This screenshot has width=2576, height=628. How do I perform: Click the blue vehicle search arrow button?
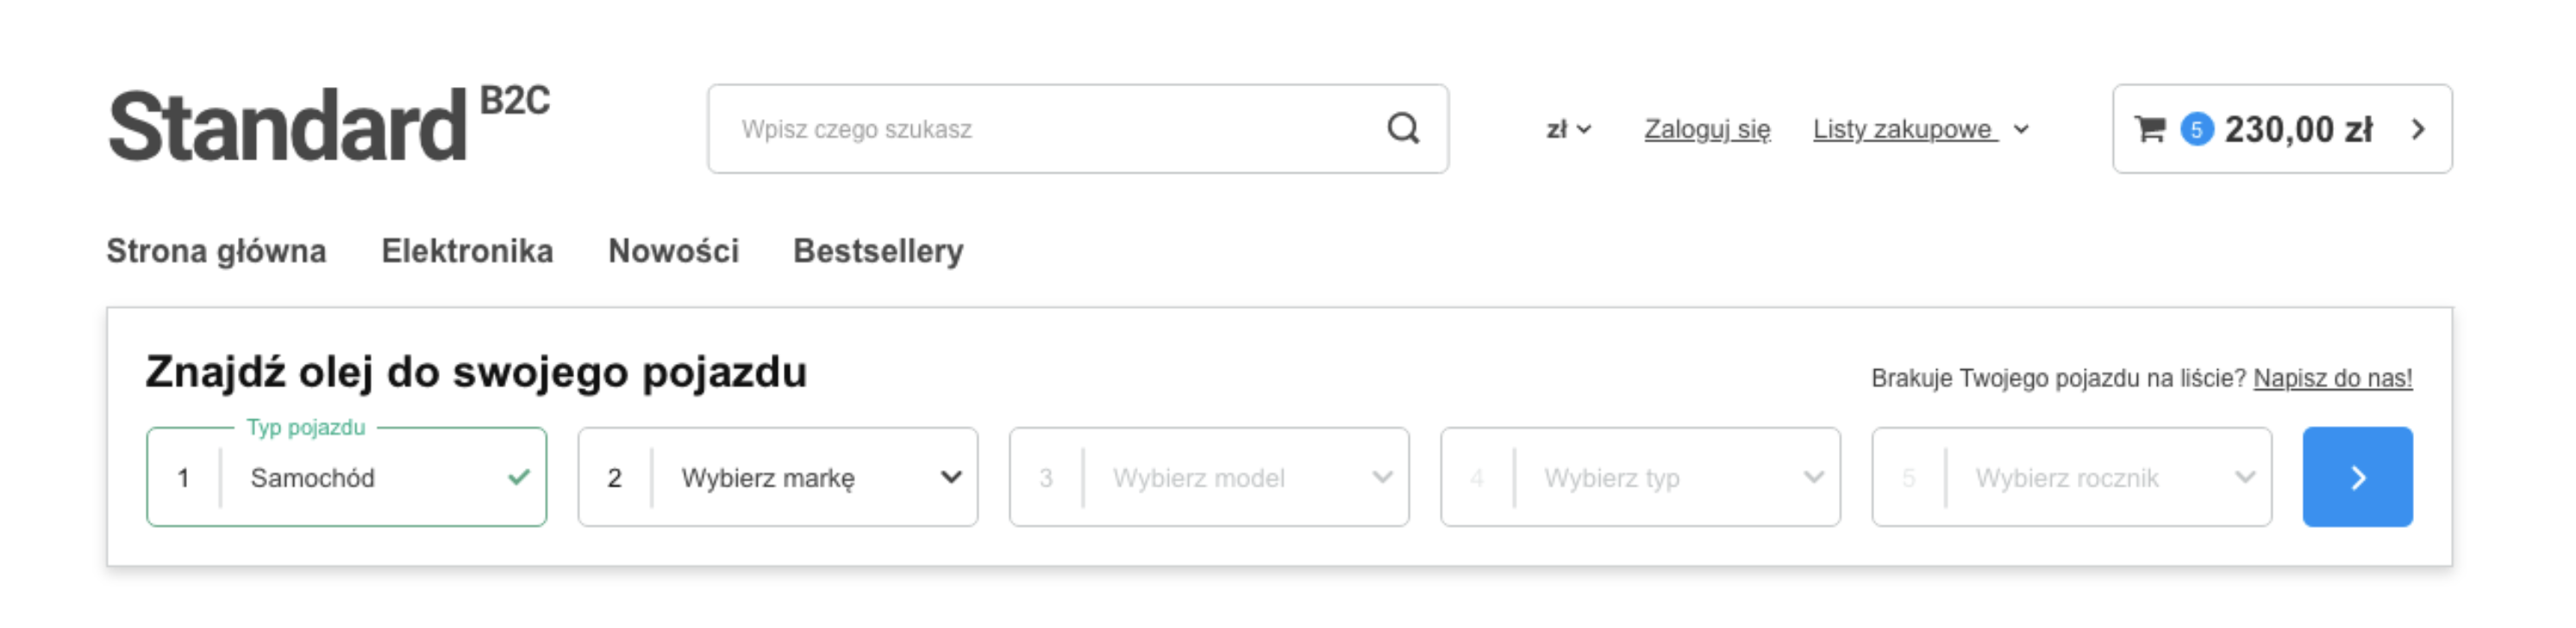click(2357, 477)
